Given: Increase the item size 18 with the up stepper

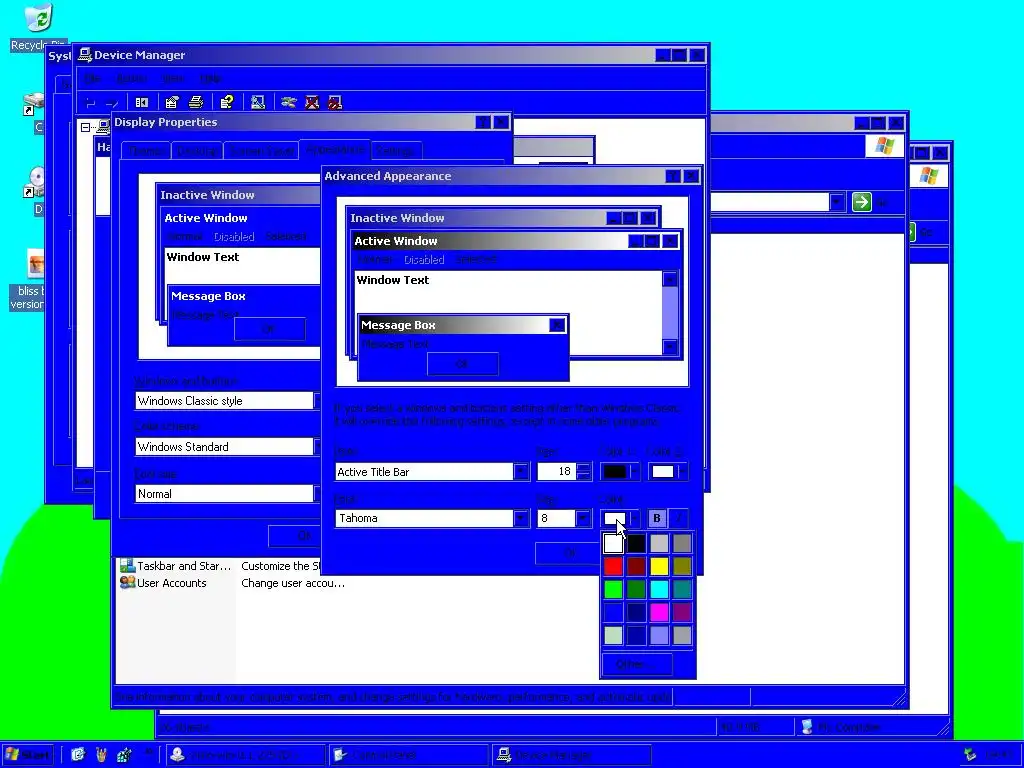Looking at the screenshot, I should (583, 467).
